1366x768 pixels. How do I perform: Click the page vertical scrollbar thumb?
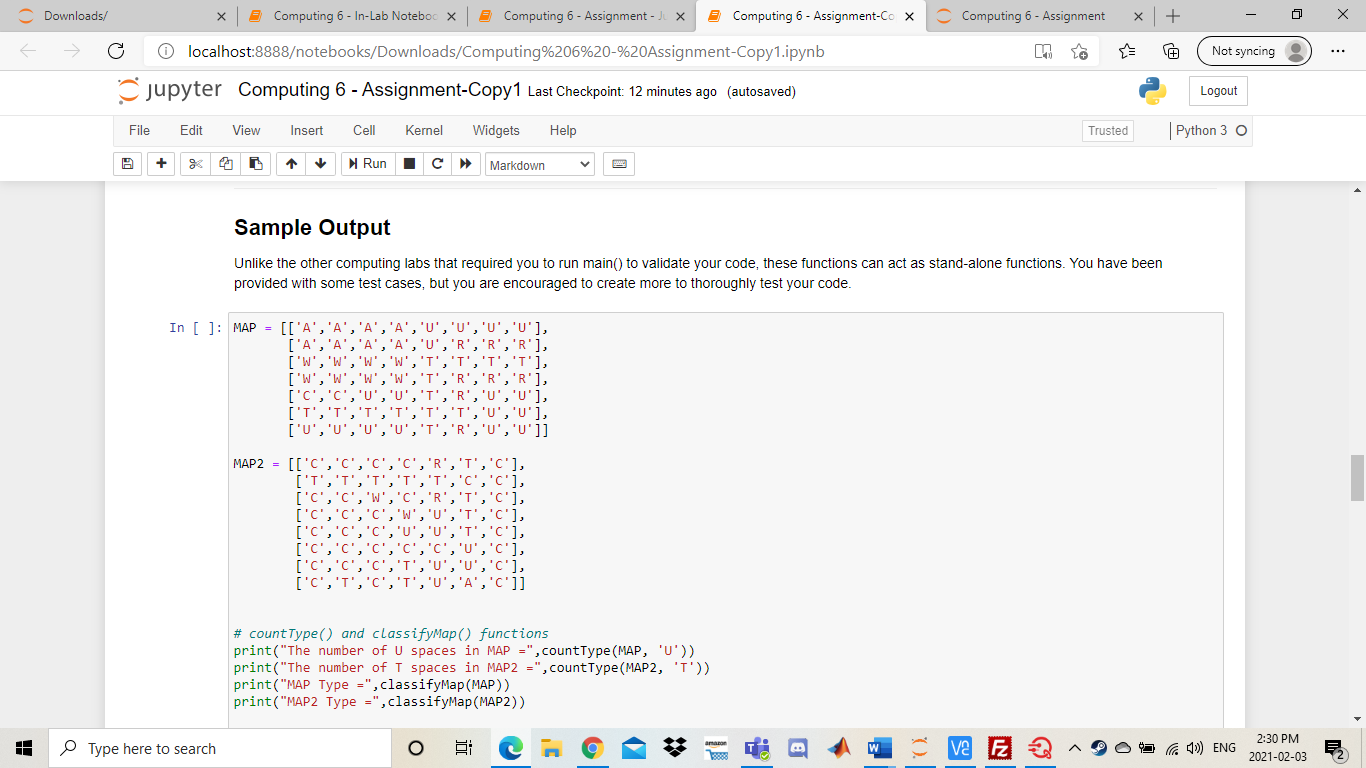pos(1357,477)
